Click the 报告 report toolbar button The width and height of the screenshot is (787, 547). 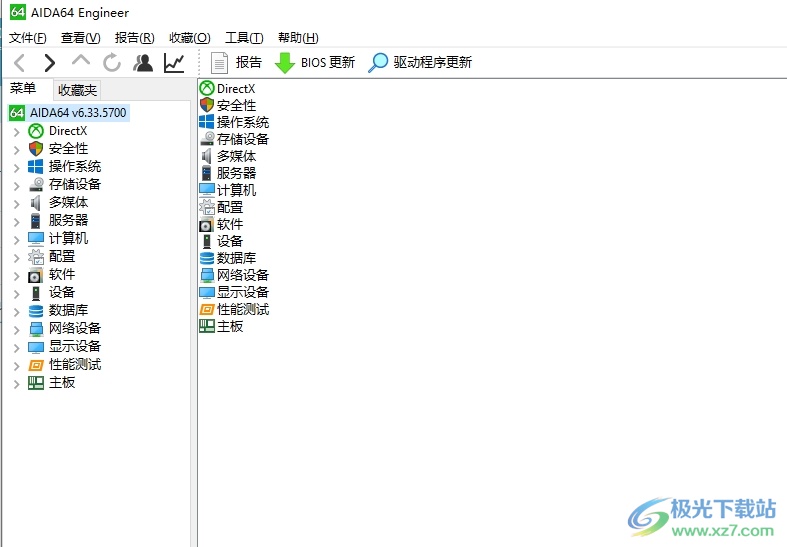pos(236,63)
